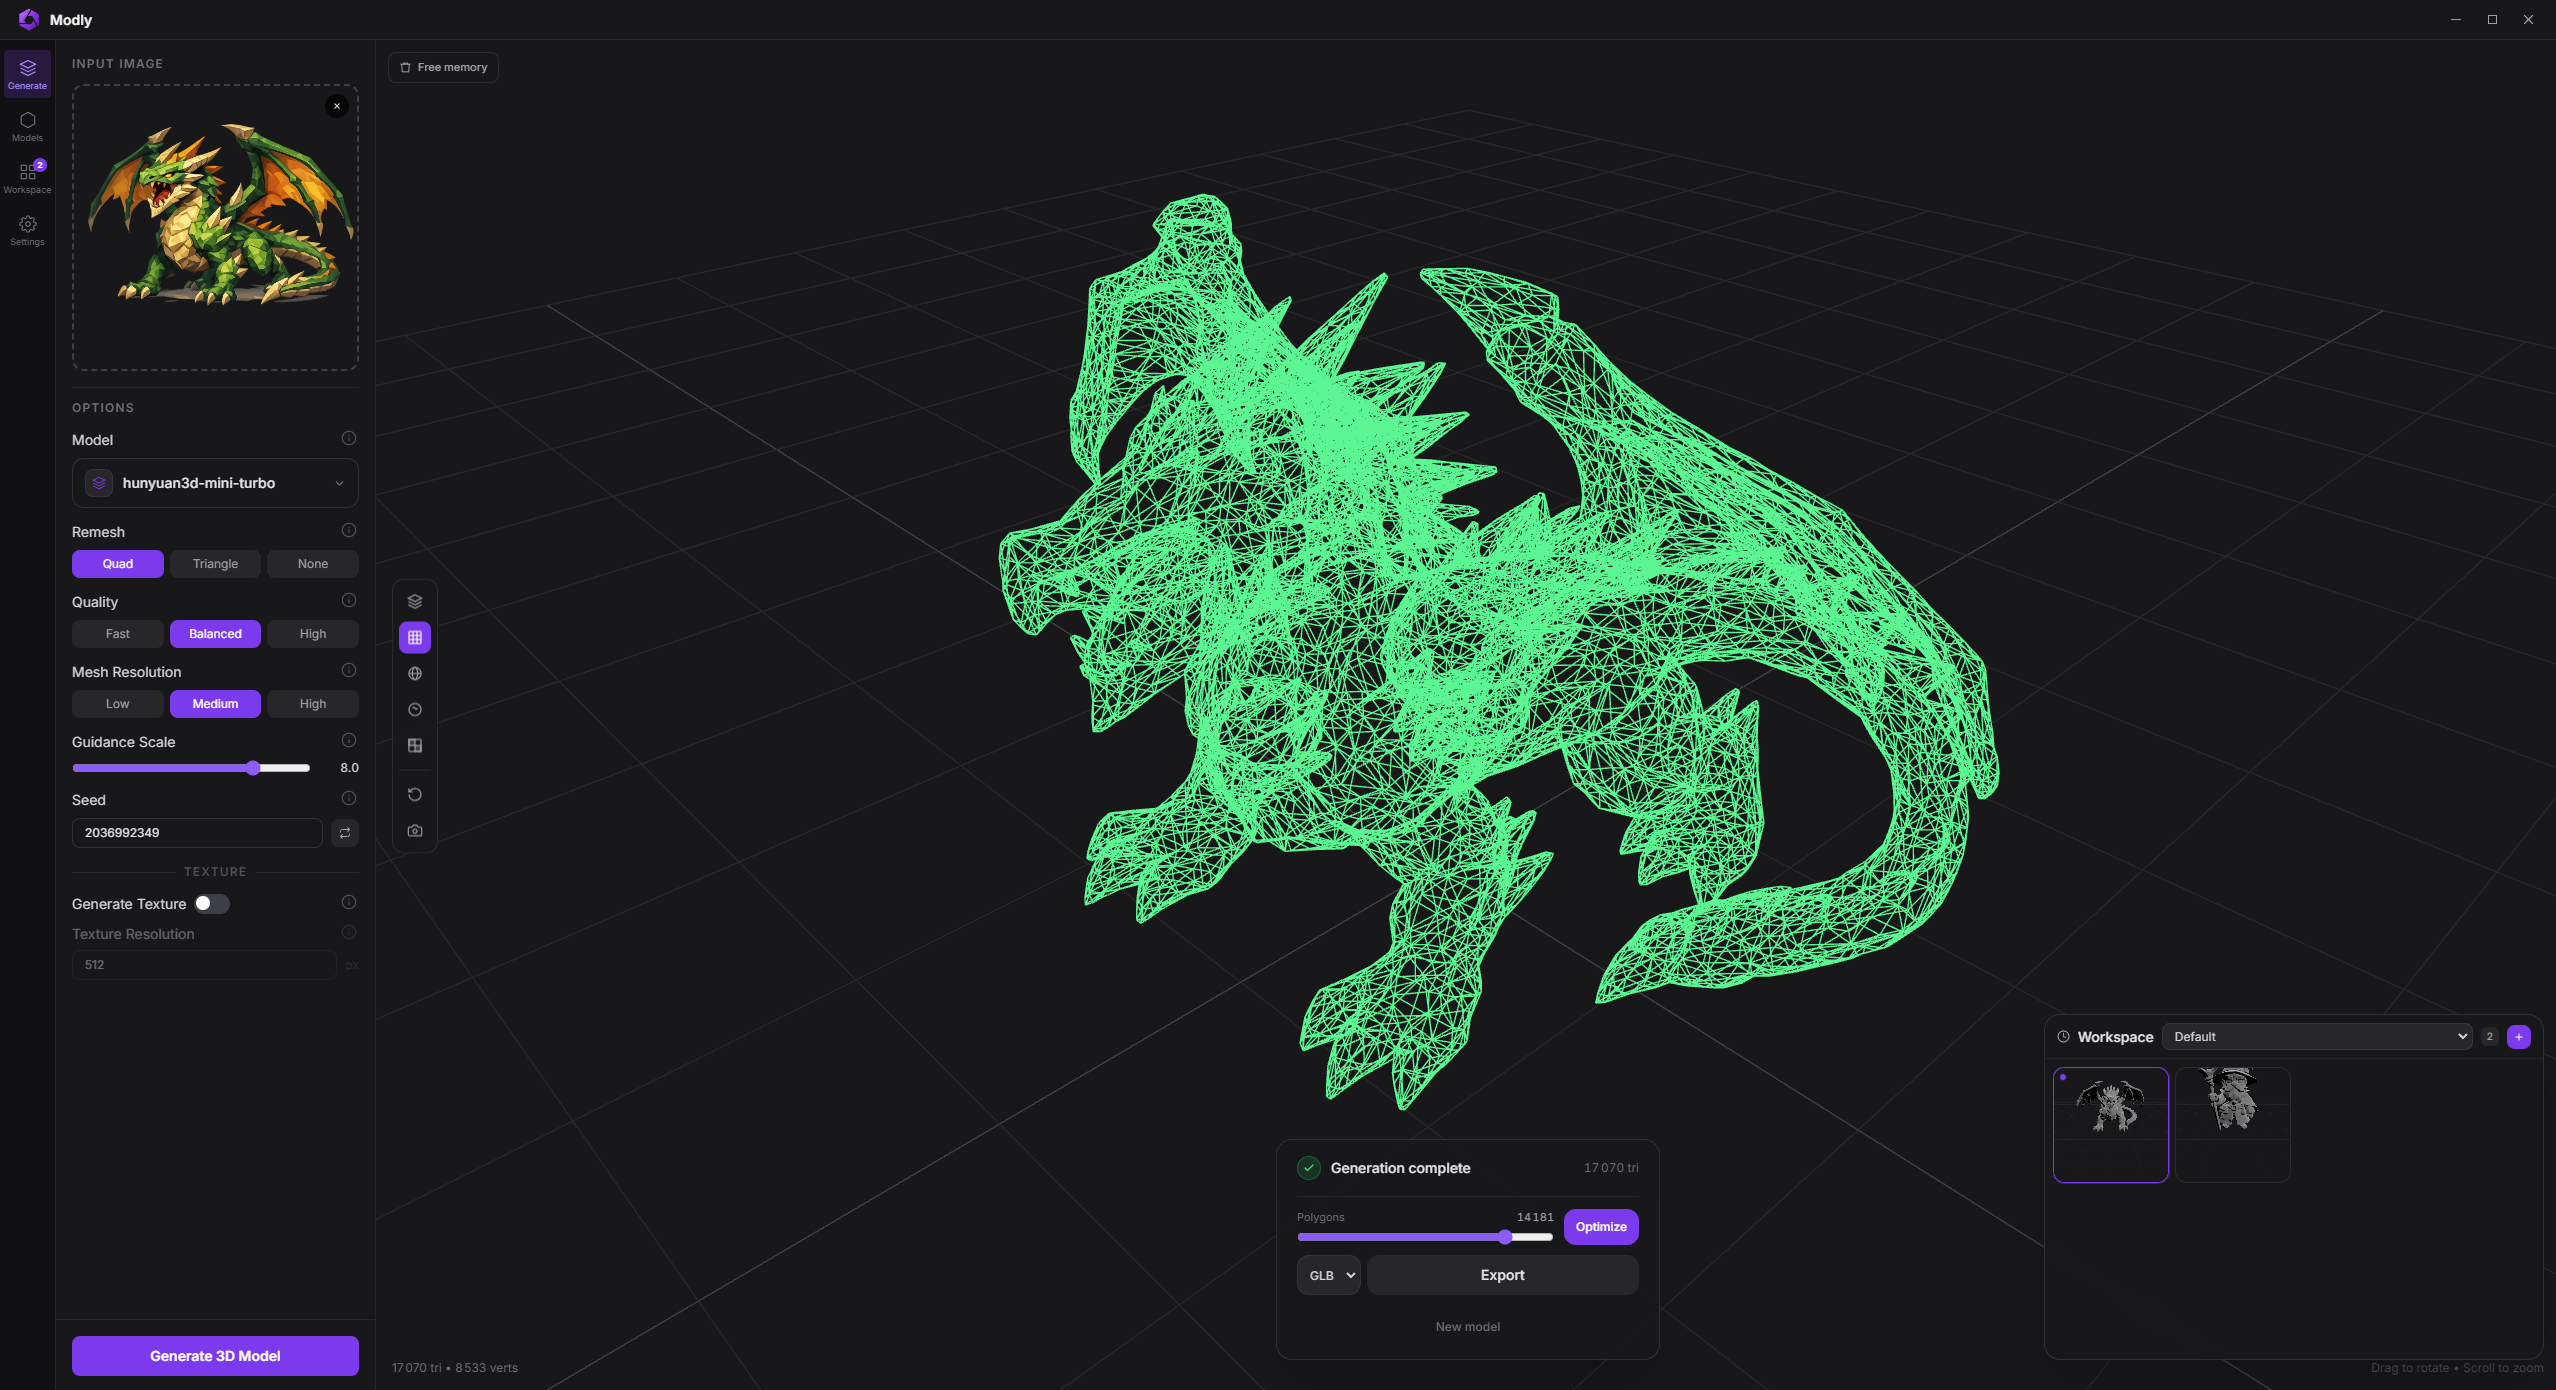This screenshot has height=1390, width=2556.
Task: Enable the Generate Texture switch
Action: [x=211, y=904]
